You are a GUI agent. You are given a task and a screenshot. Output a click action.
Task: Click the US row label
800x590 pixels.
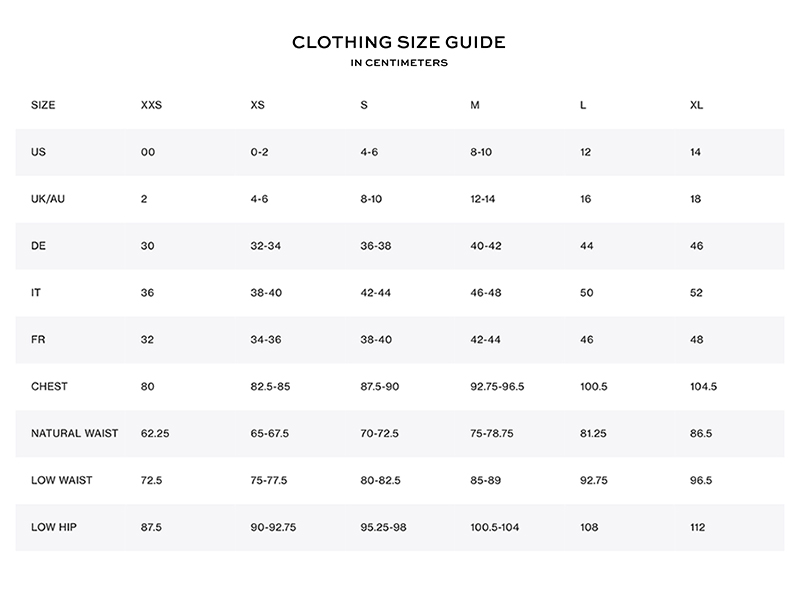point(39,152)
